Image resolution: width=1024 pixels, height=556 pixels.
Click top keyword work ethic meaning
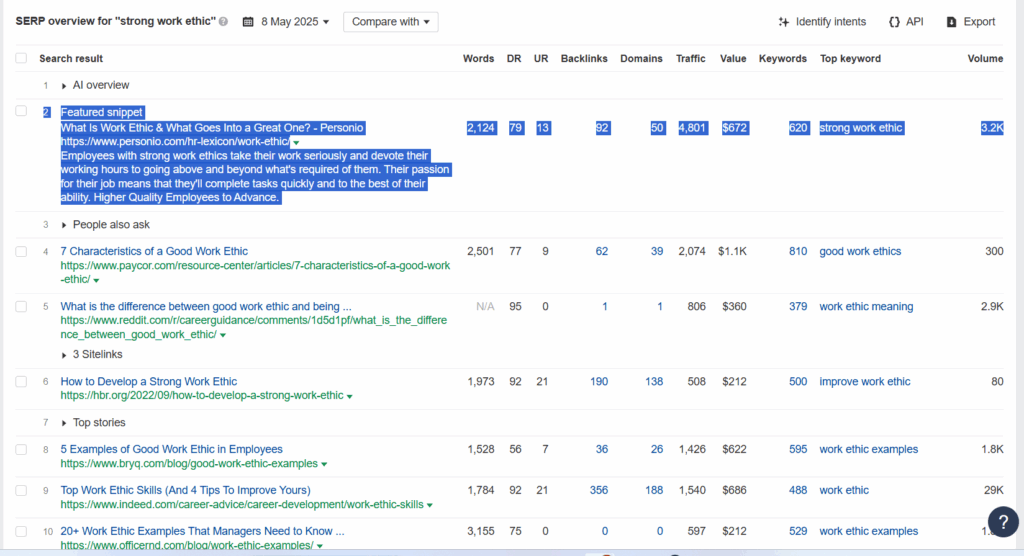[x=867, y=306]
